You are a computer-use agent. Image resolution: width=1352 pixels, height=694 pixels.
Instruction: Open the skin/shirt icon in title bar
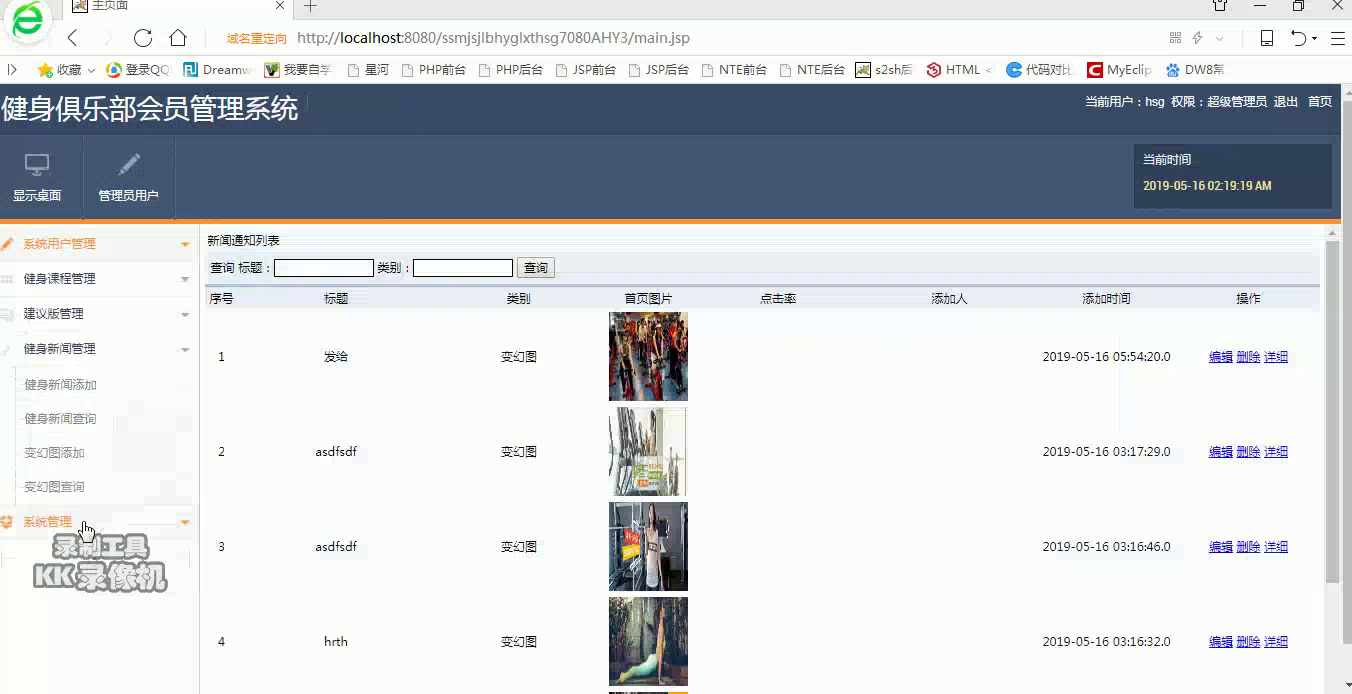point(1220,6)
